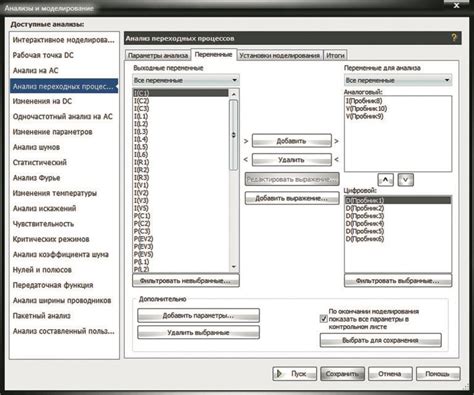This screenshot has height=395, width=474.
Task: Select Передаточная функция analysis
Action: point(64,285)
